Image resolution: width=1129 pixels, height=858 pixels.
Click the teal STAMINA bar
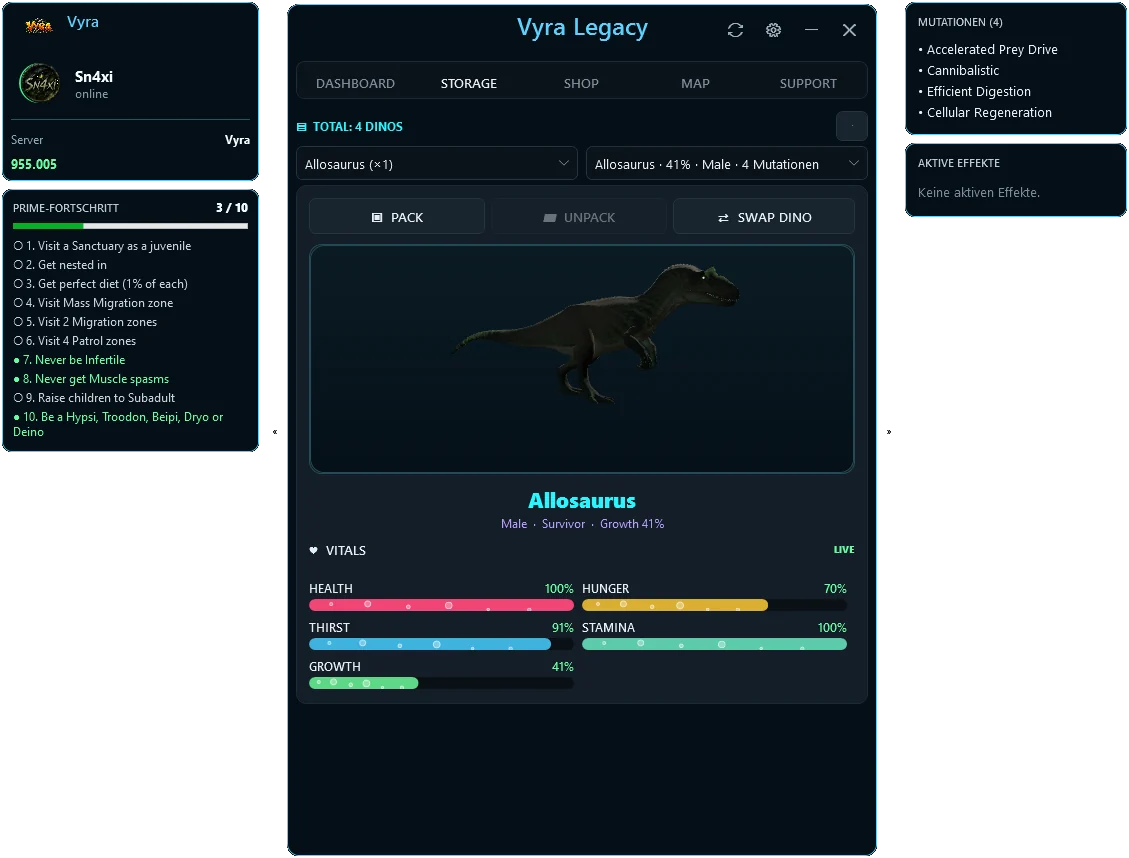coord(714,644)
